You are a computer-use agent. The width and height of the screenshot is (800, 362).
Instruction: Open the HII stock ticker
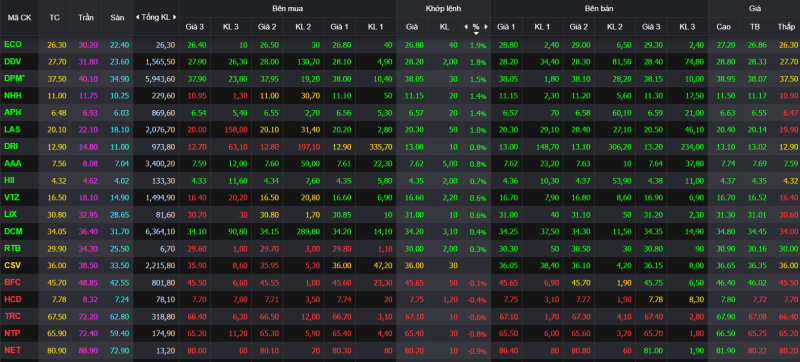tap(10, 180)
